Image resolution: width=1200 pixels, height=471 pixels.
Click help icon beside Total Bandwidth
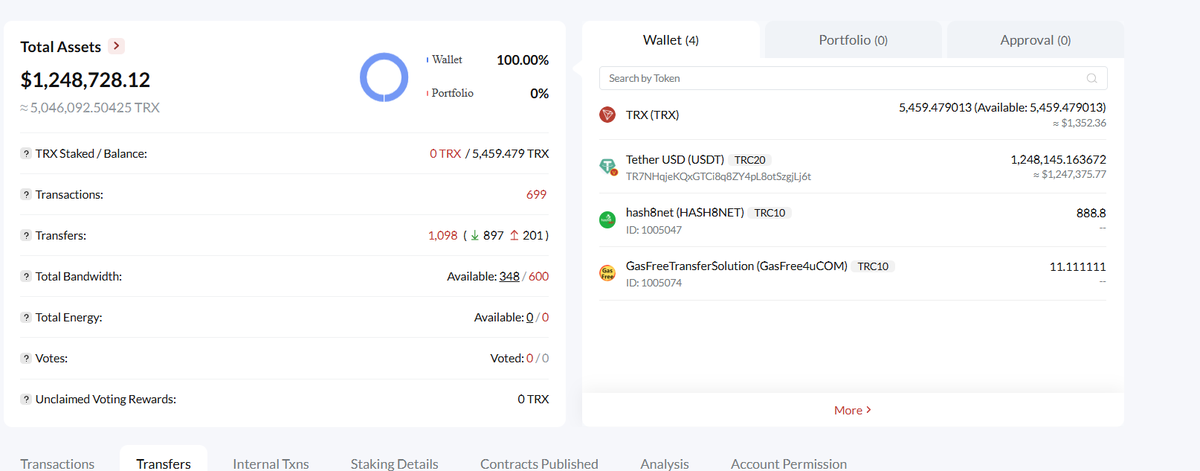25,276
